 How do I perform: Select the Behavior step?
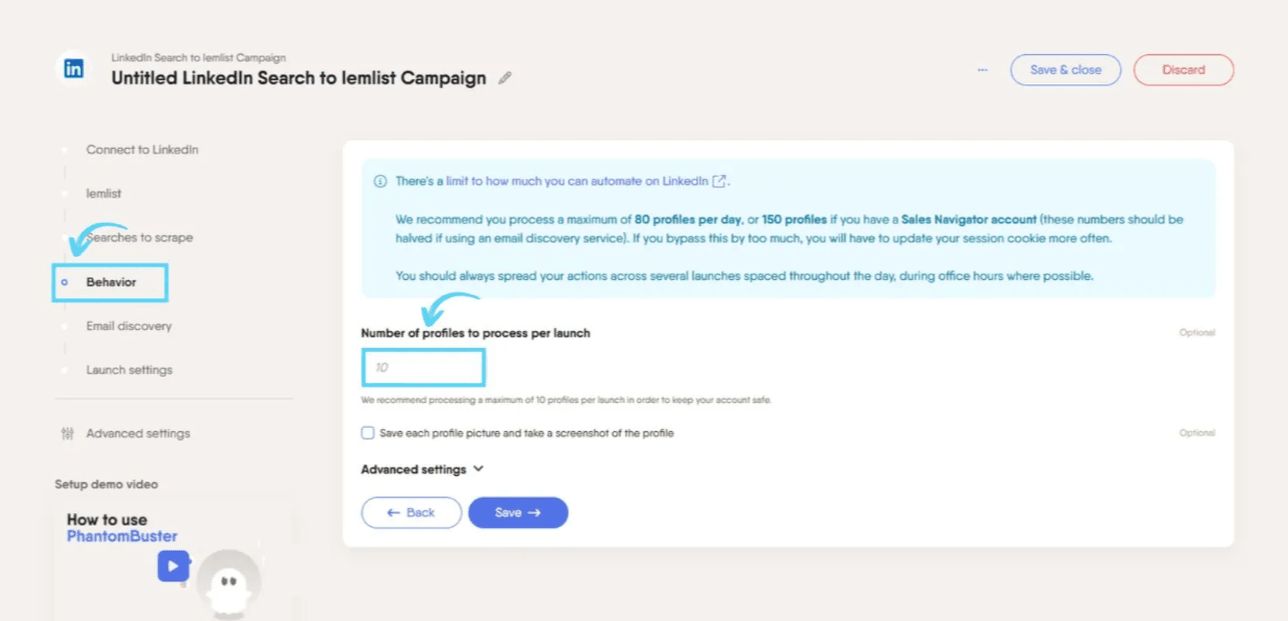point(111,282)
